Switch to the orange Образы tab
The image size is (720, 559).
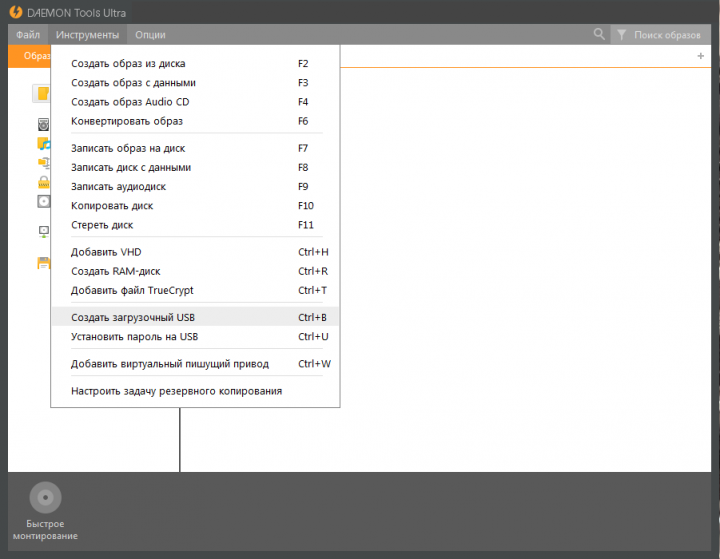click(x=29, y=56)
